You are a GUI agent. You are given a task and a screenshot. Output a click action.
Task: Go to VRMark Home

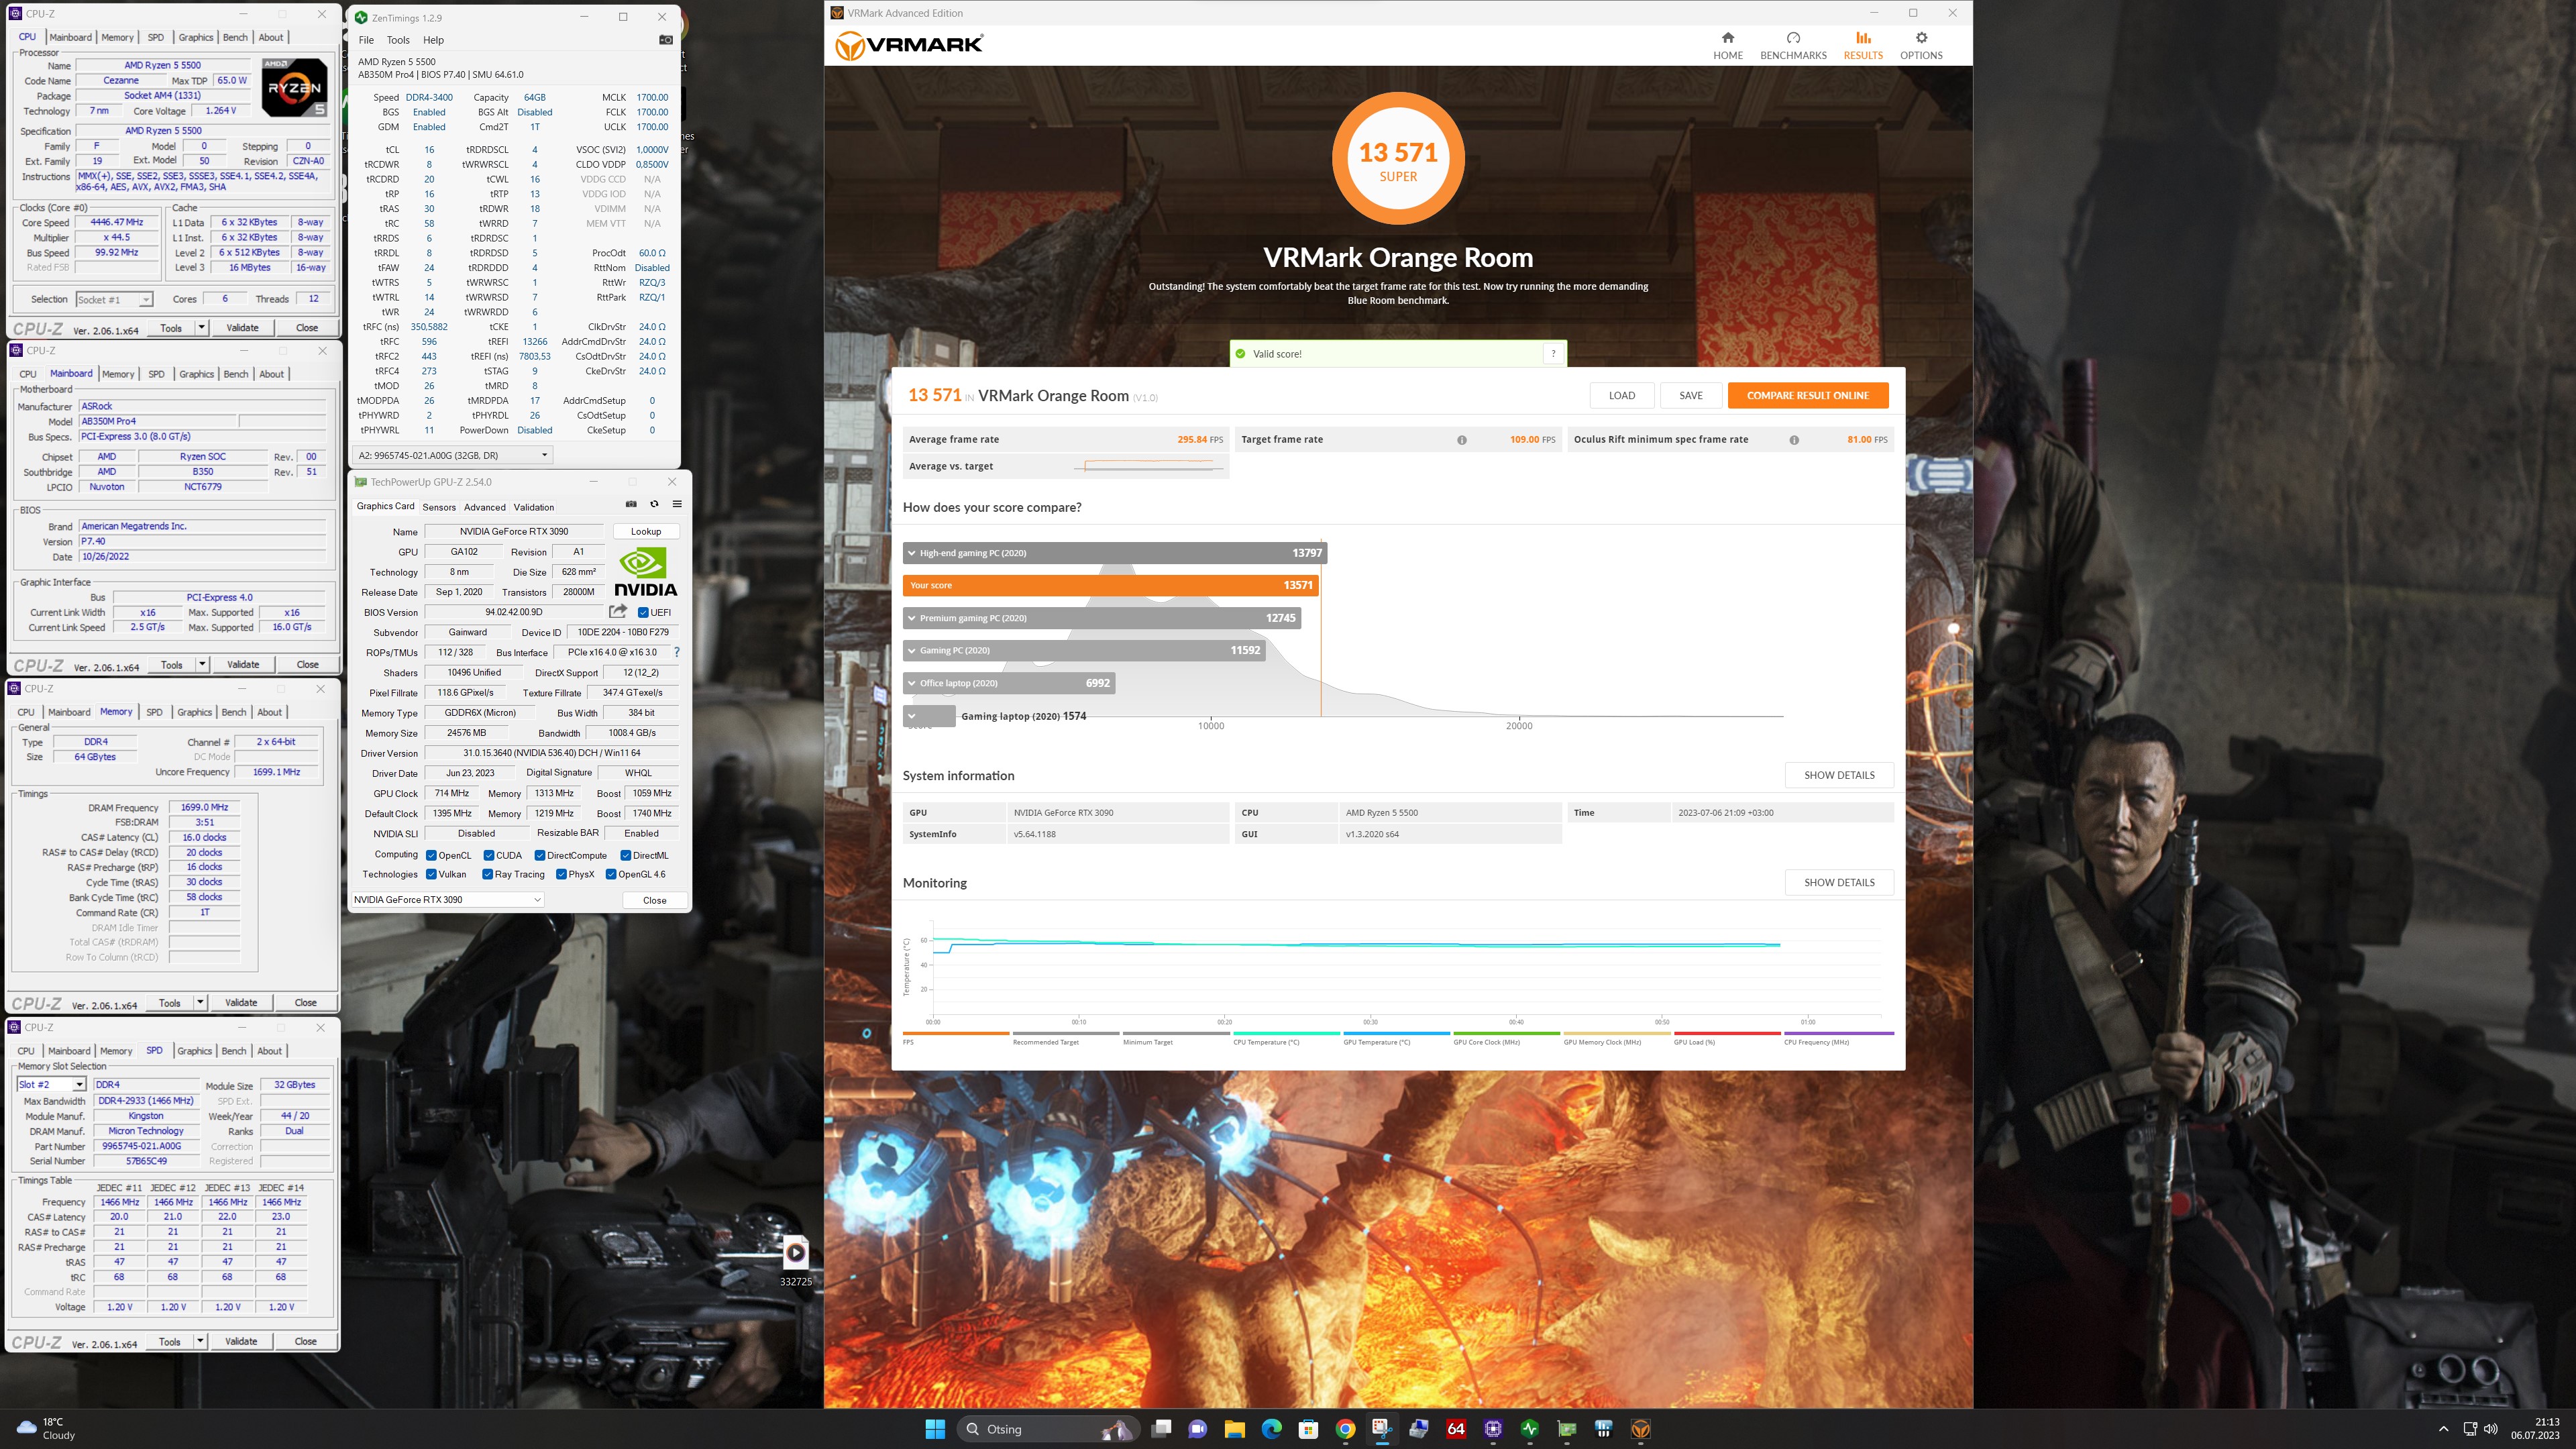(1727, 45)
